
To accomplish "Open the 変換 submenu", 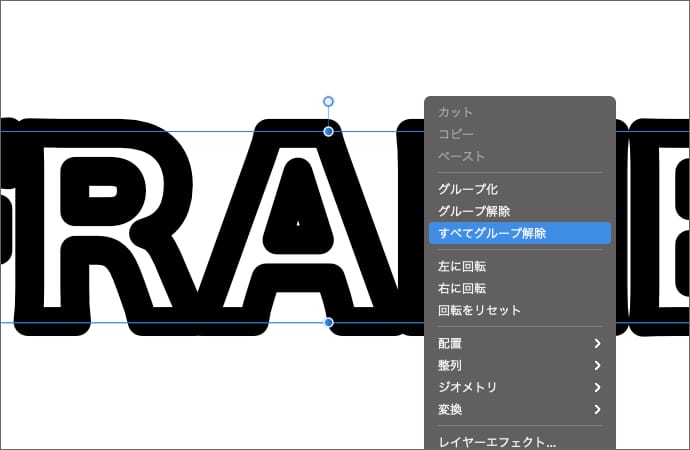I will 519,409.
